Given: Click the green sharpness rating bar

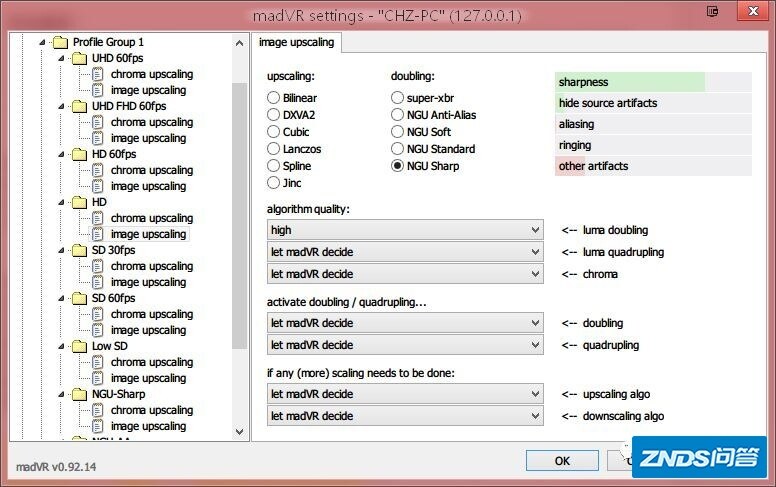Looking at the screenshot, I should tap(630, 82).
